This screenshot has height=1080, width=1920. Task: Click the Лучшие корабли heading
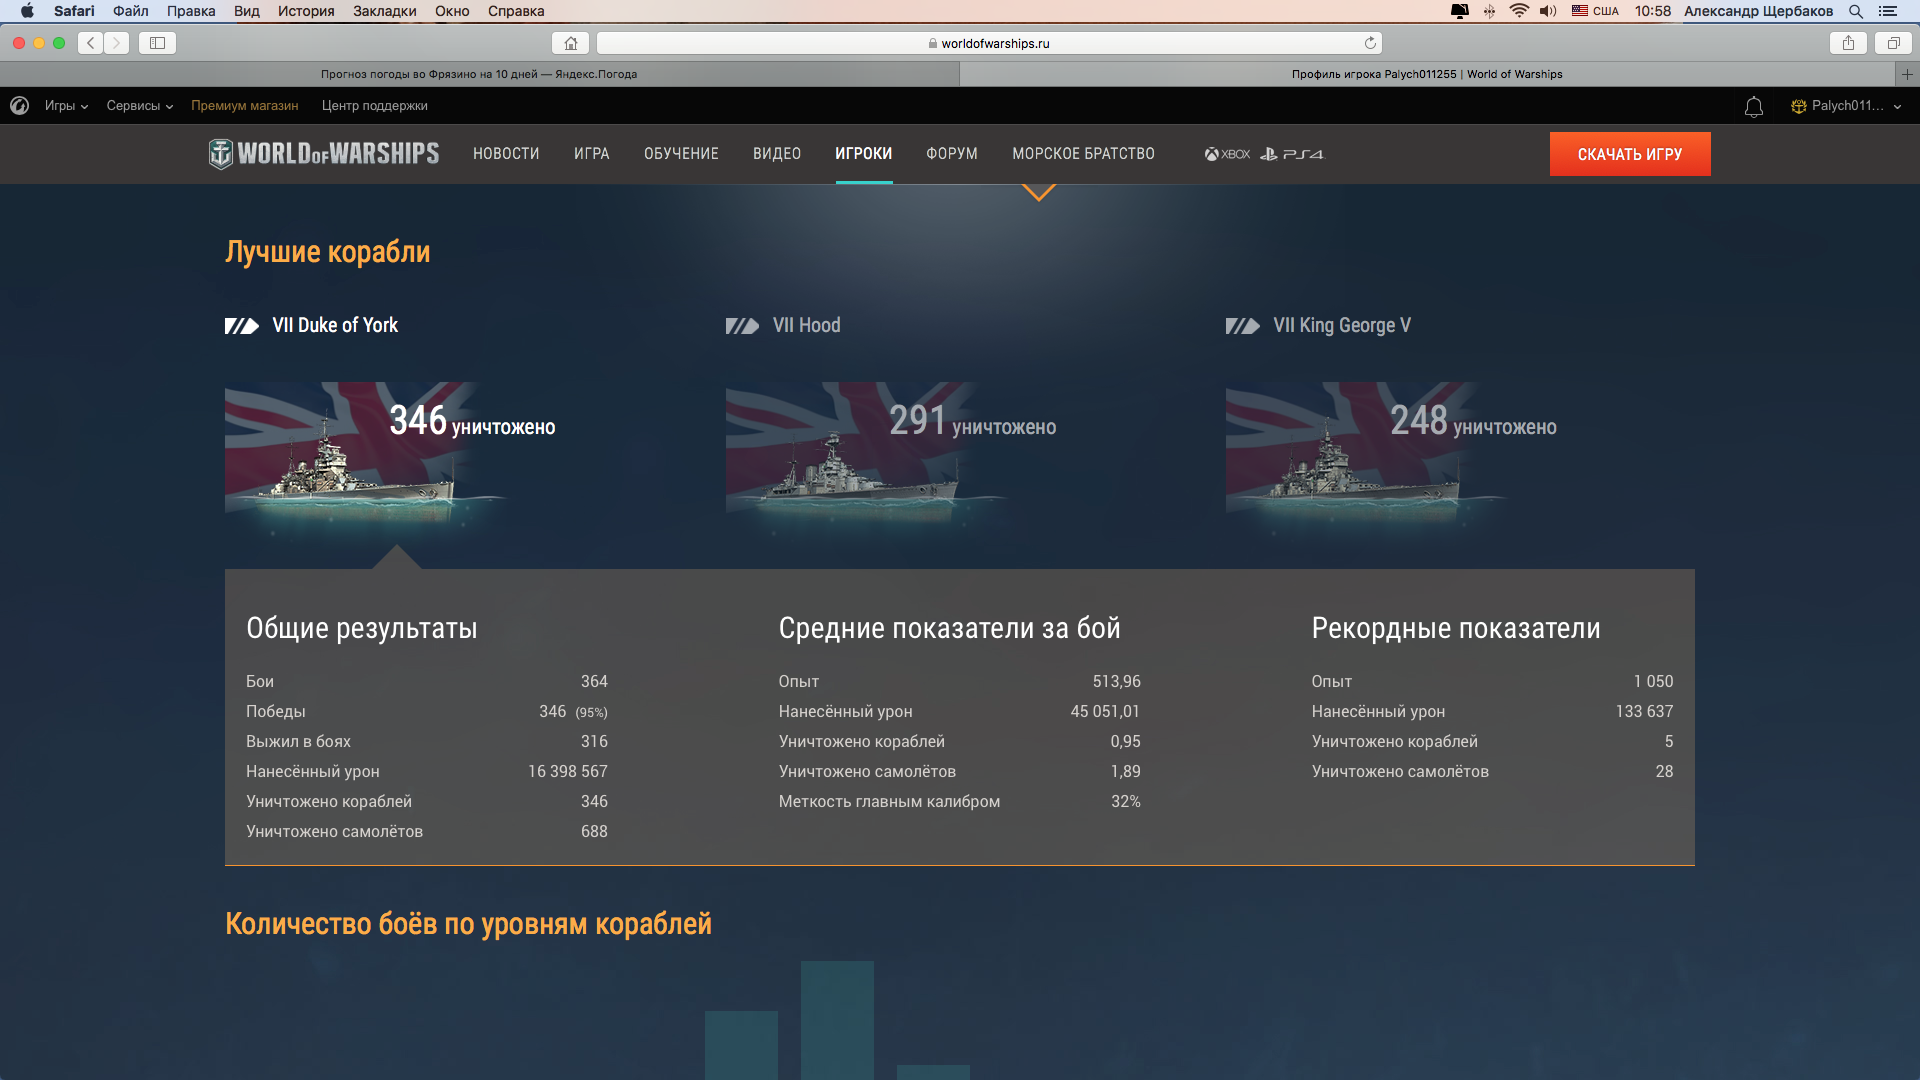click(328, 251)
